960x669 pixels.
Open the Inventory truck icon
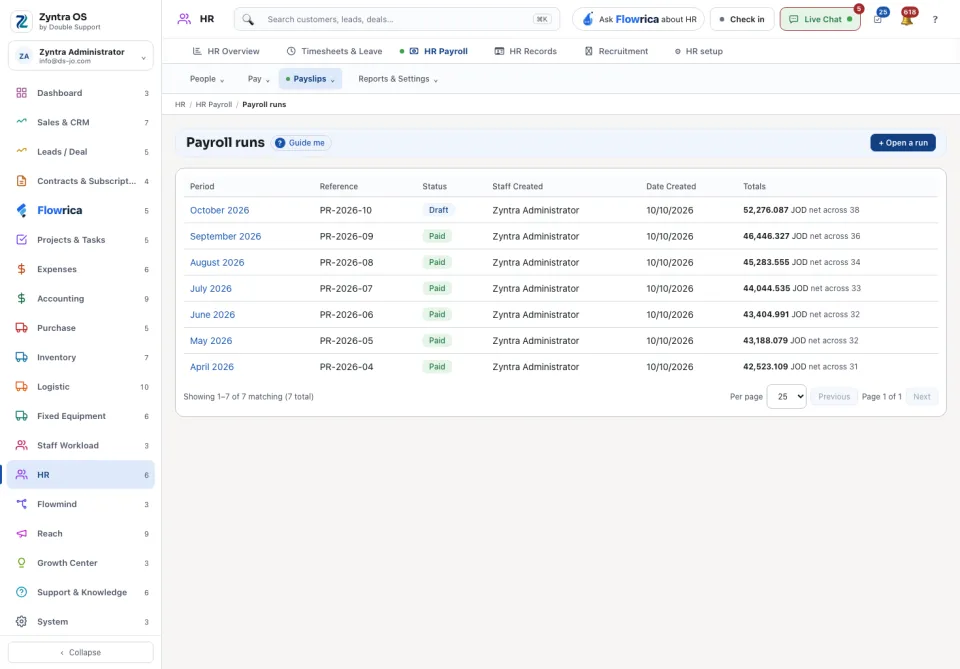click(21, 357)
